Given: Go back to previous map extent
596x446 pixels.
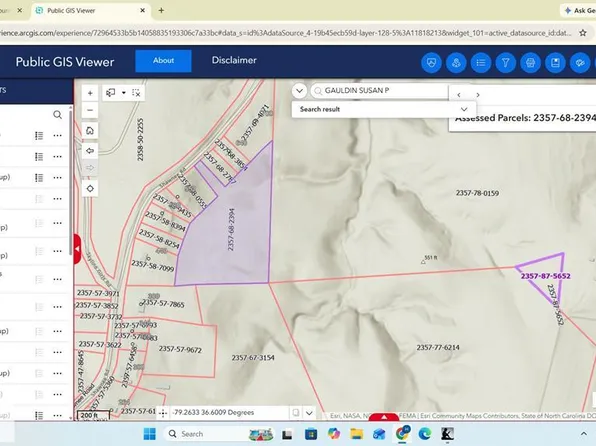Looking at the screenshot, I should point(90,151).
